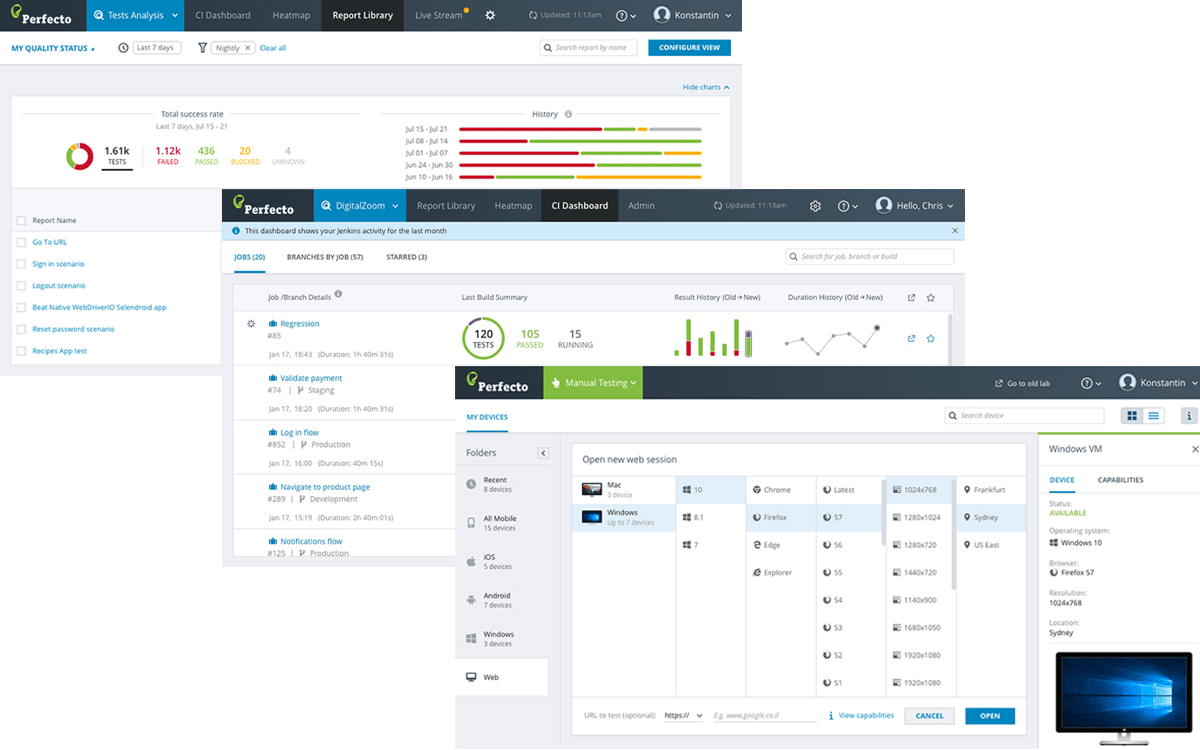Click the clock icon beside Last 7 days
Image resolution: width=1200 pixels, height=750 pixels.
[123, 48]
